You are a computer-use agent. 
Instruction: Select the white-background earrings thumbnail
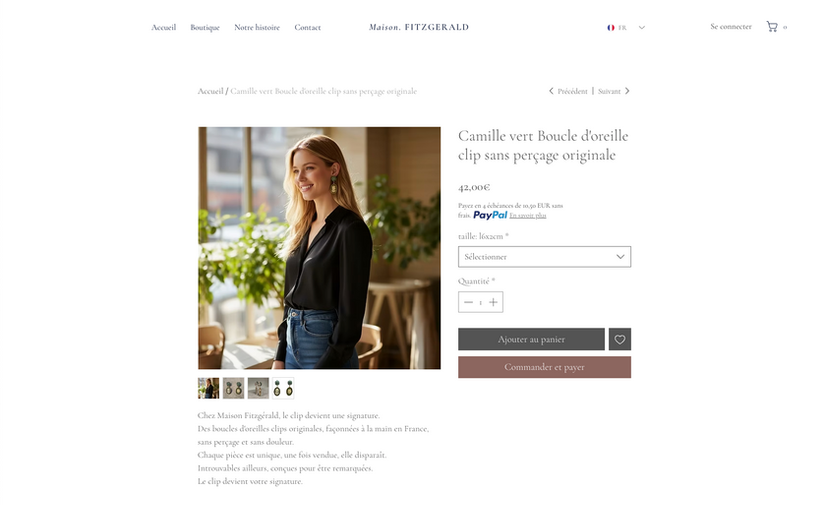tap(283, 388)
